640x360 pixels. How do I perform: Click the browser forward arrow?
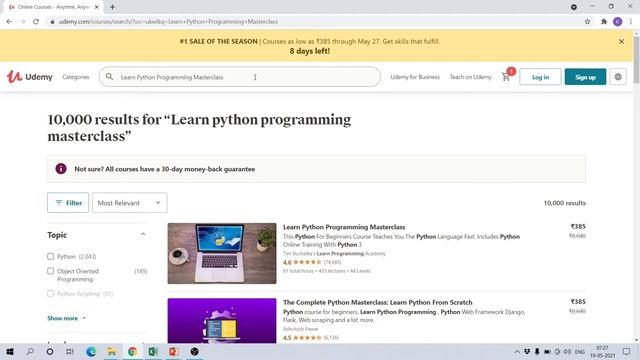(22, 22)
